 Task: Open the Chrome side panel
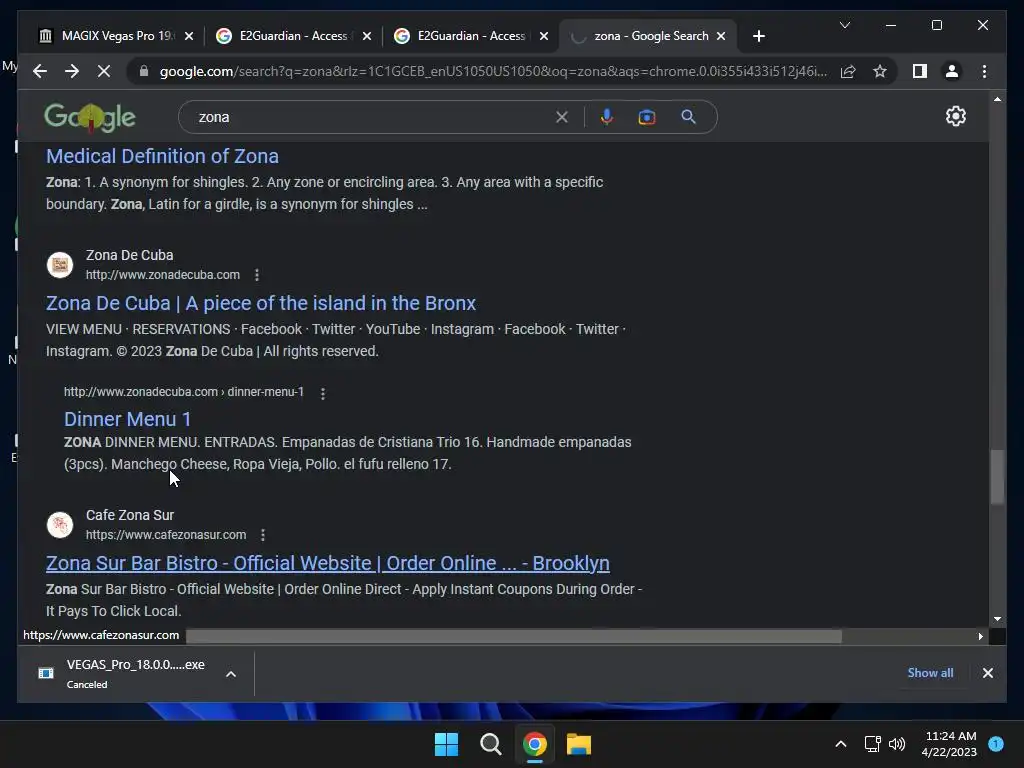point(920,71)
